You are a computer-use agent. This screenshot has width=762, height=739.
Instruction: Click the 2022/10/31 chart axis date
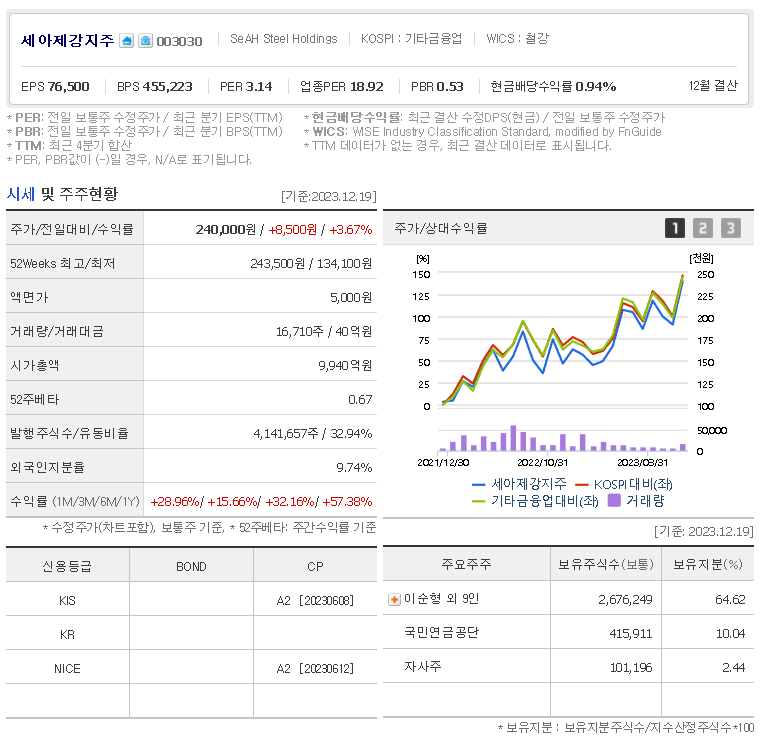point(542,463)
